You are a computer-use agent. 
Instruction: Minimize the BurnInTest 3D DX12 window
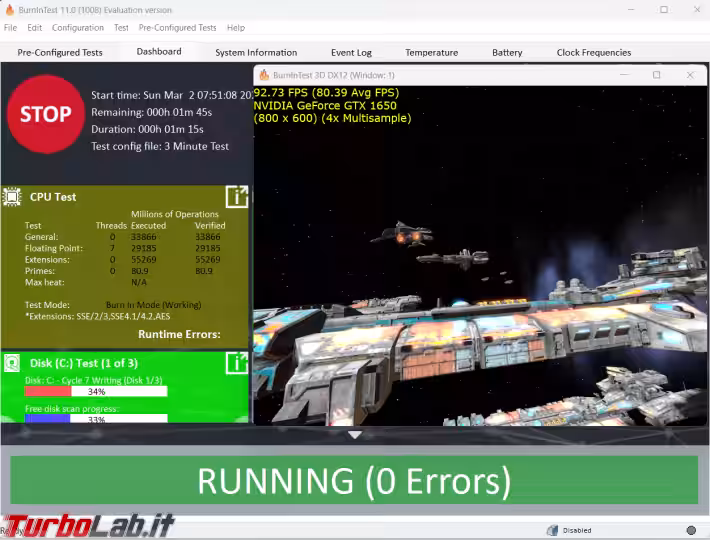coord(624,75)
